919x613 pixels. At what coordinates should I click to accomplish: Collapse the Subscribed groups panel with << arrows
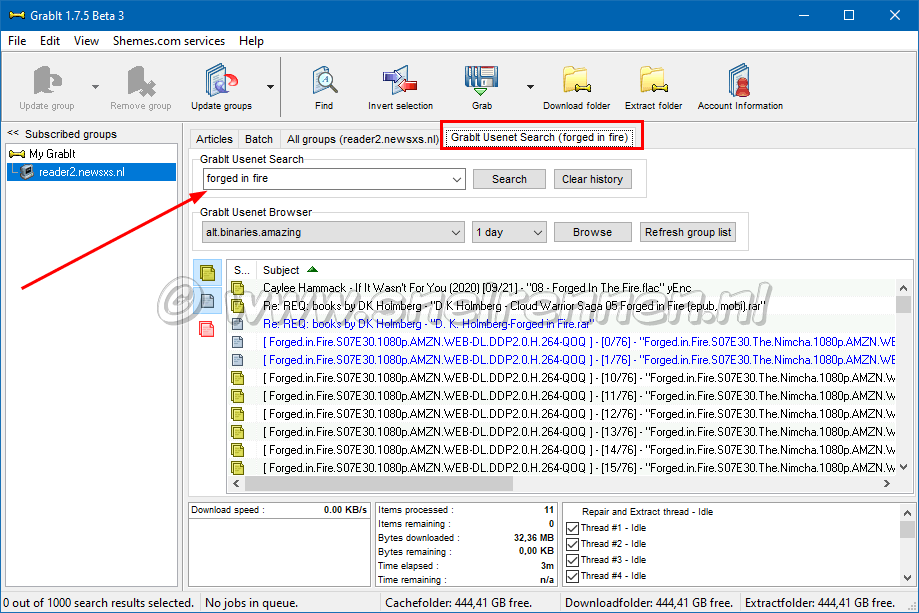(13, 133)
